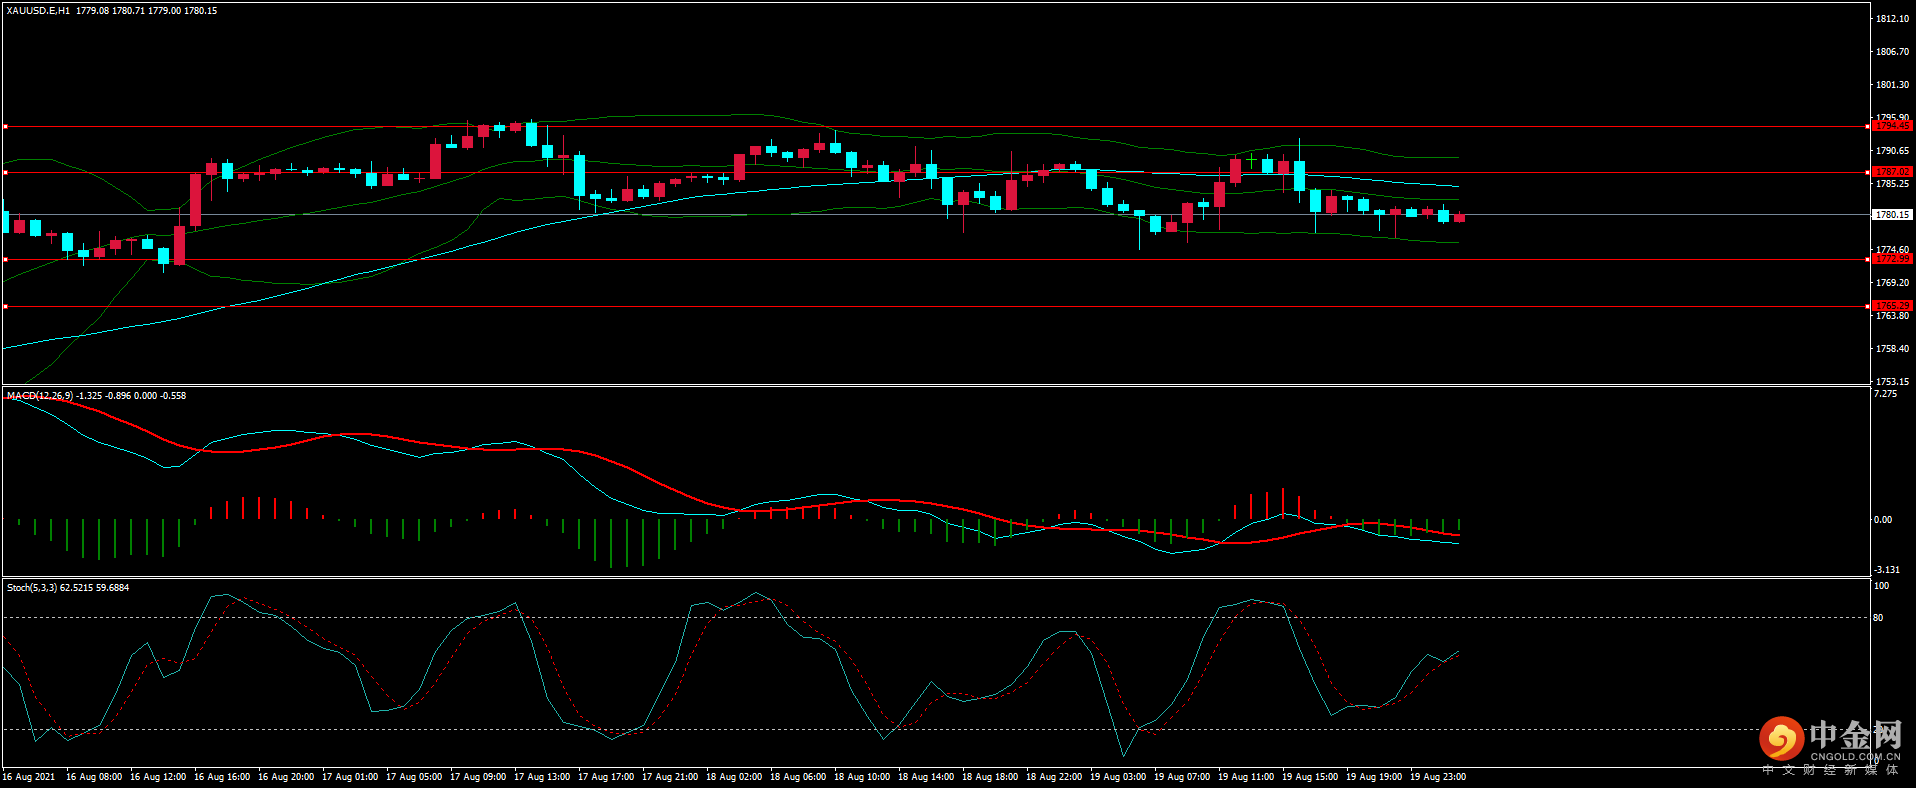
Task: Click the 18 Aug 14:00 time label
Action: (926, 777)
